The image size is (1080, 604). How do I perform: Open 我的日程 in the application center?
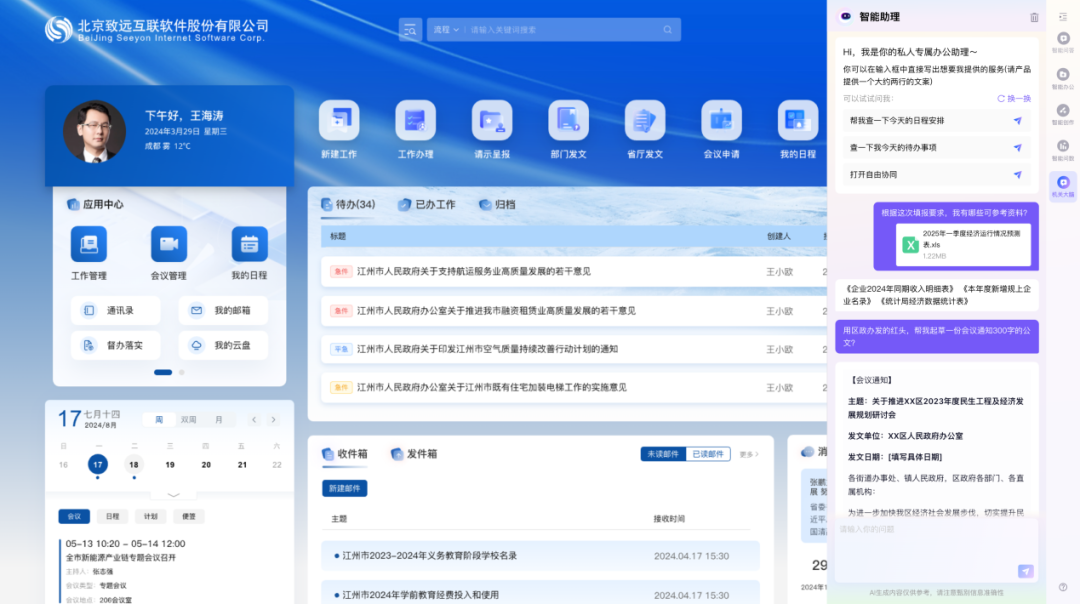click(x=249, y=244)
